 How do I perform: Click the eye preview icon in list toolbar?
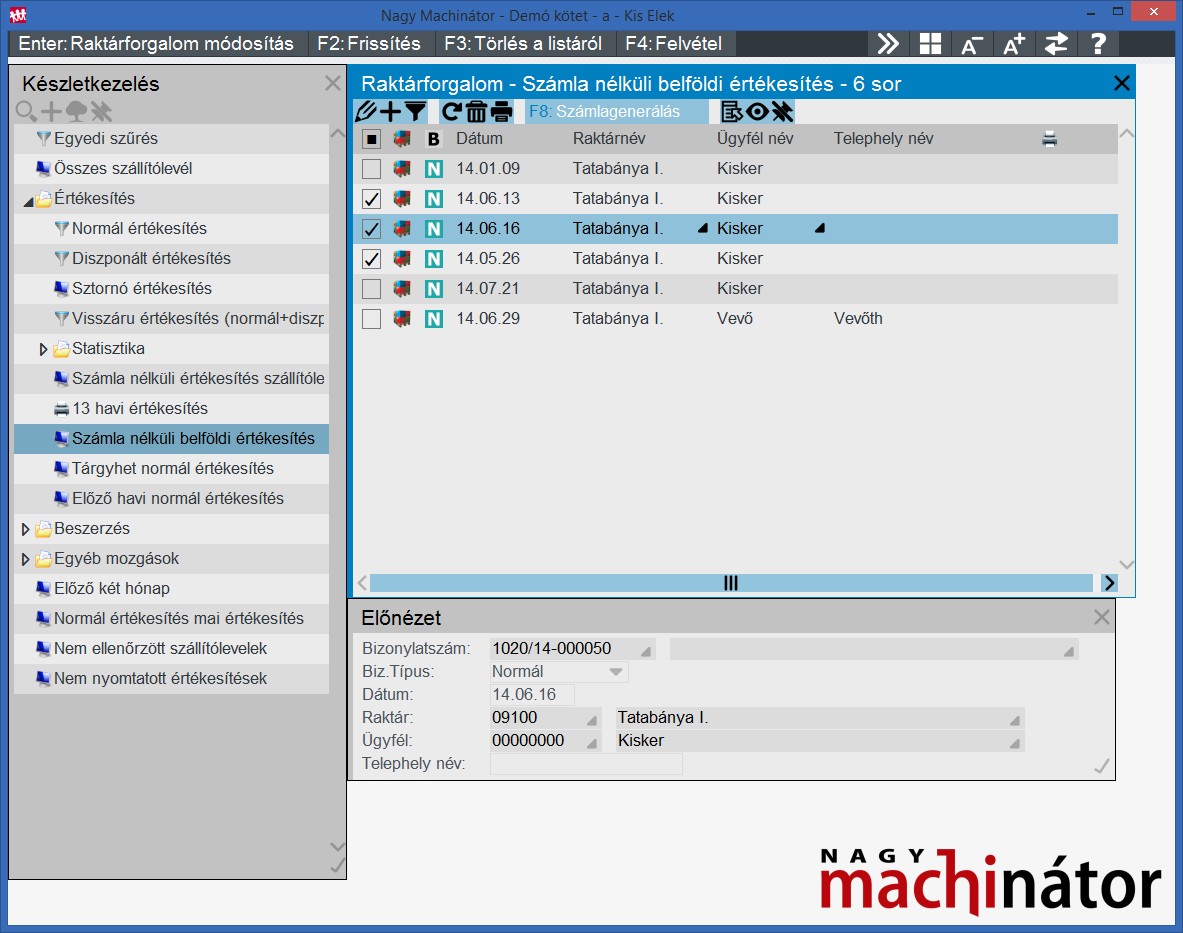(x=757, y=112)
